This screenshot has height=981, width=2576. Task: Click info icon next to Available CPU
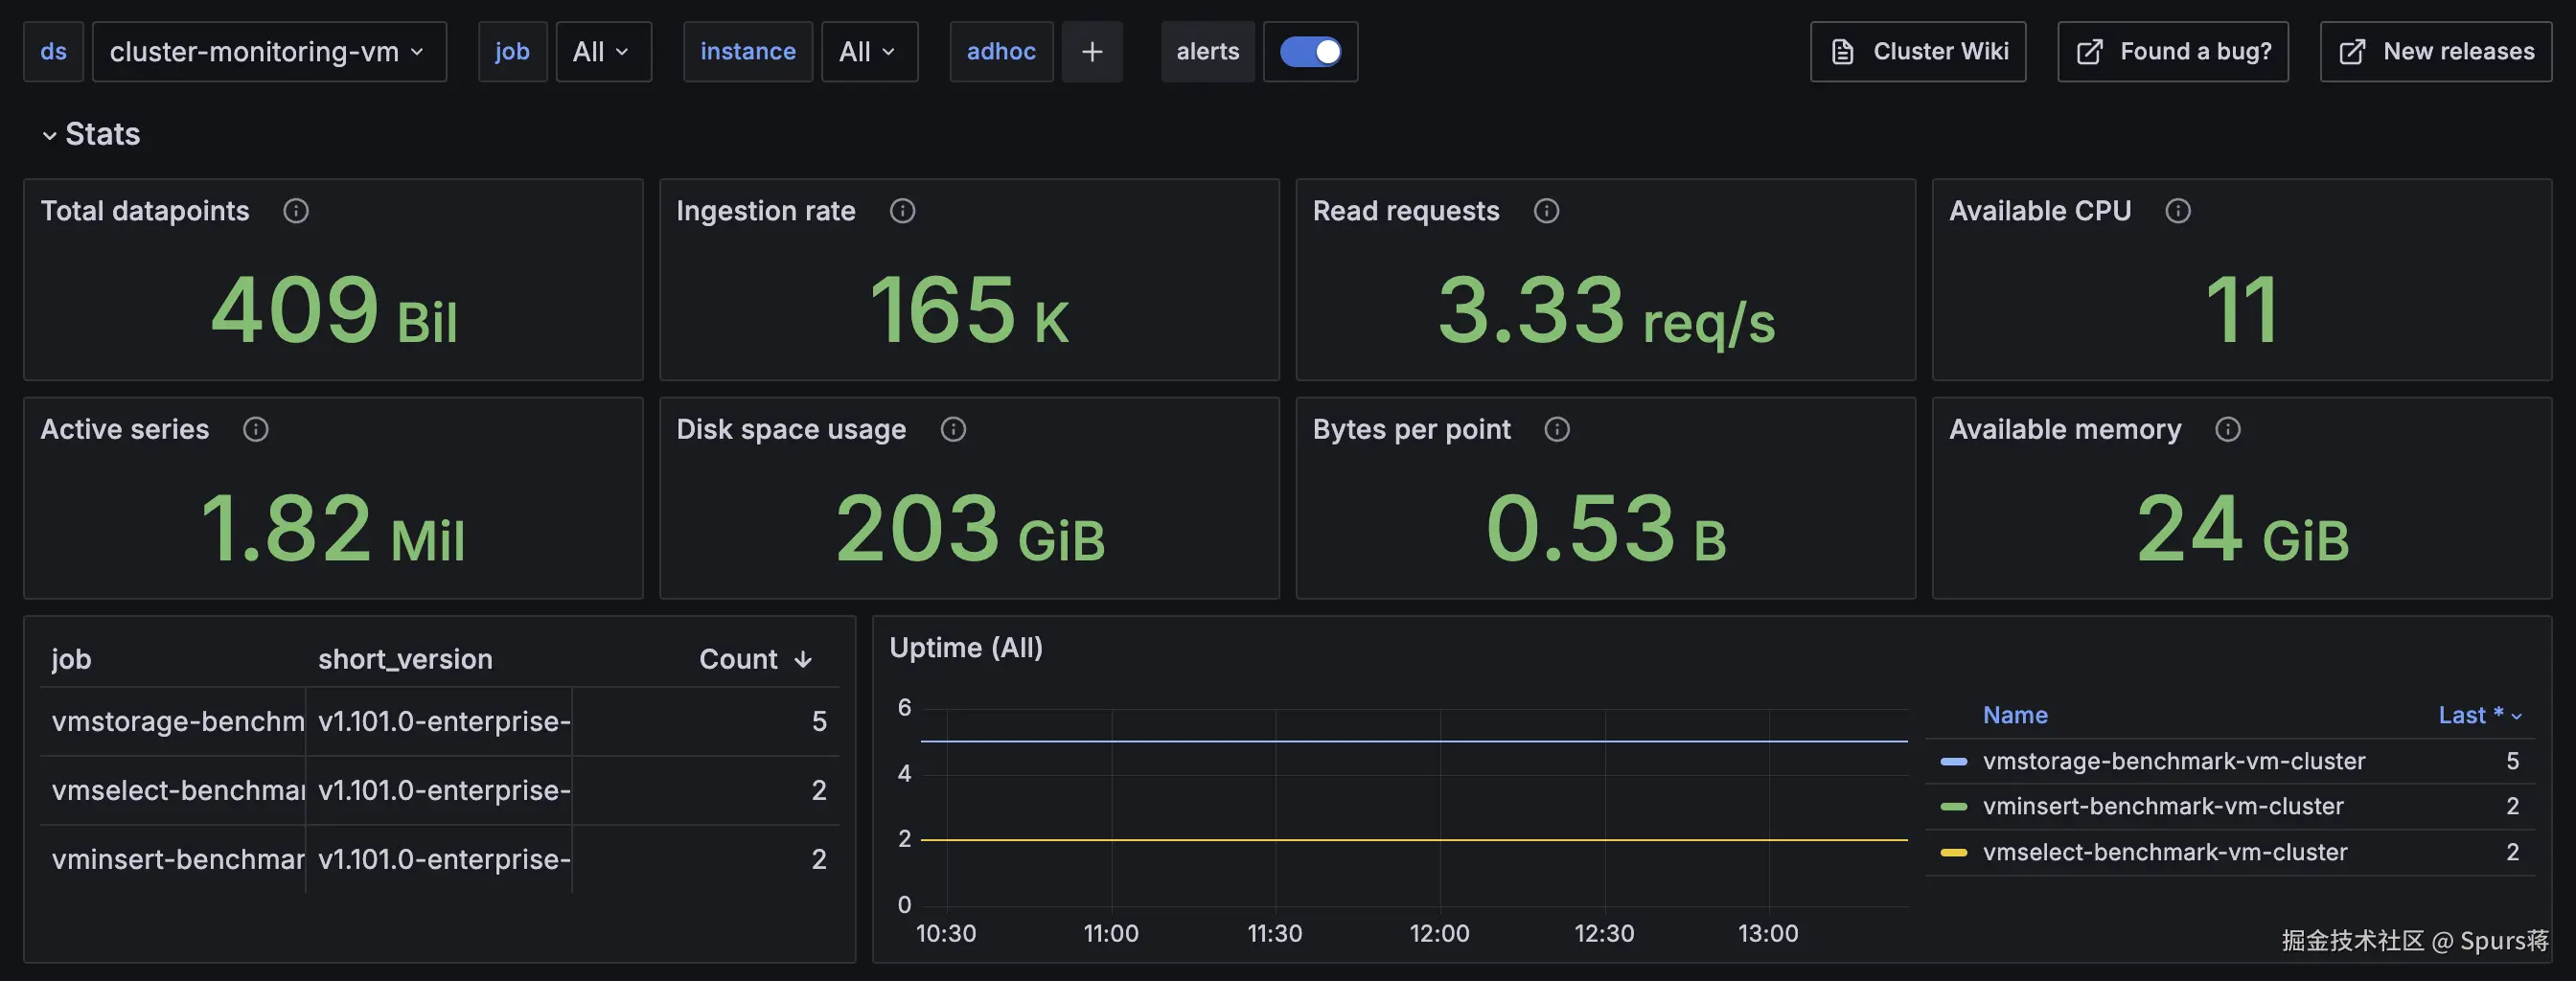(x=2177, y=211)
